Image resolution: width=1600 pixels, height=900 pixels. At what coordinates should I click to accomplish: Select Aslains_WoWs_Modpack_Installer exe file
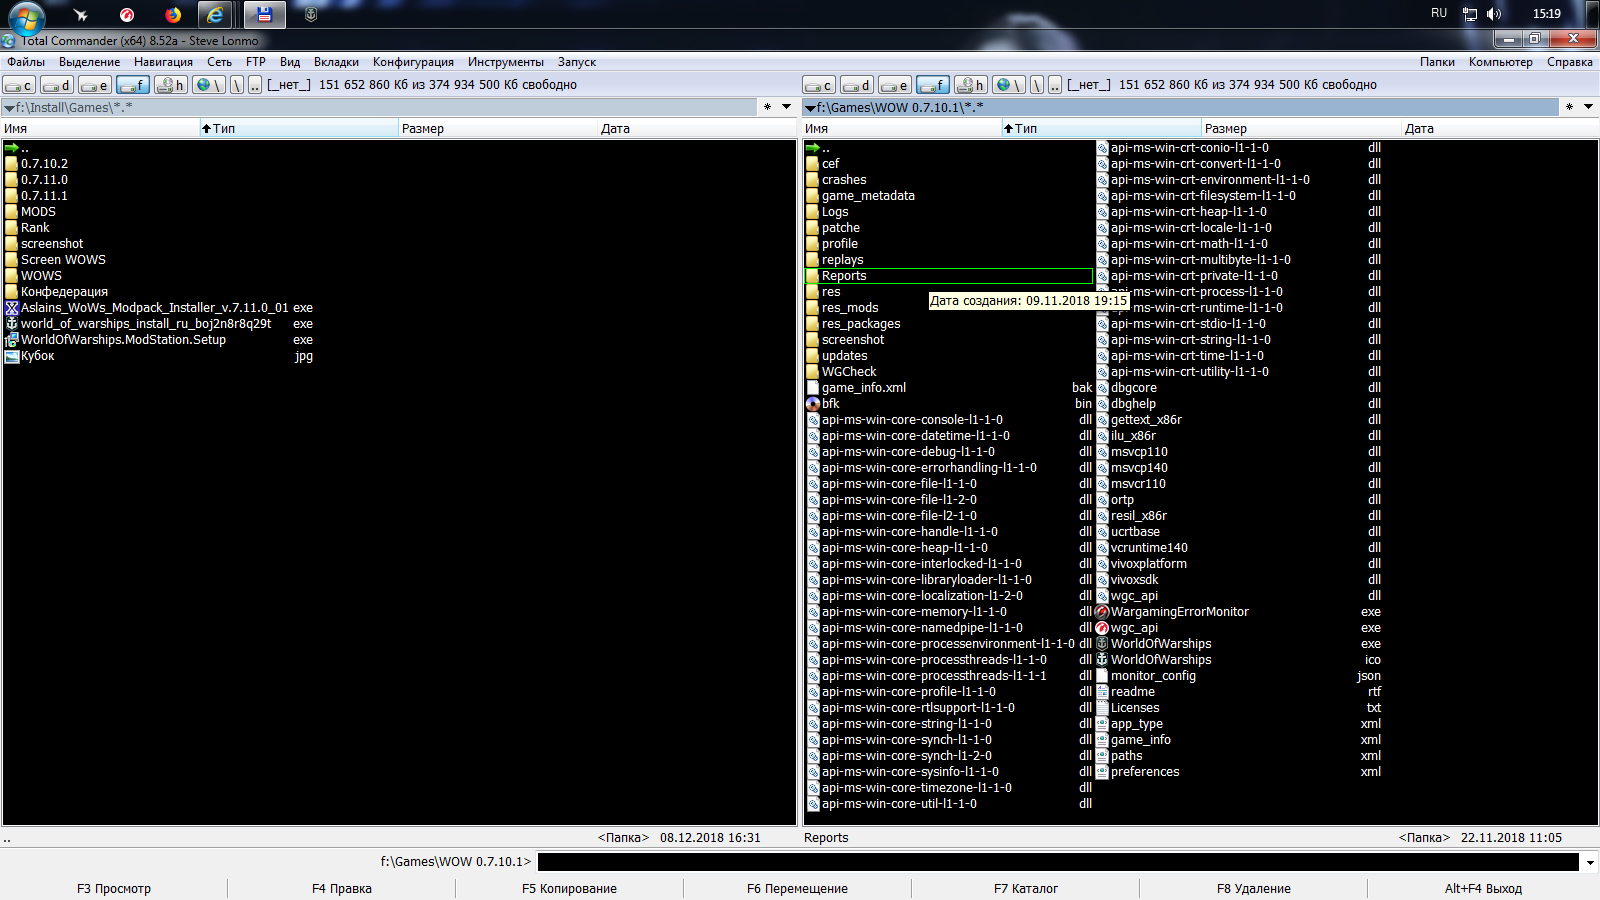159,308
